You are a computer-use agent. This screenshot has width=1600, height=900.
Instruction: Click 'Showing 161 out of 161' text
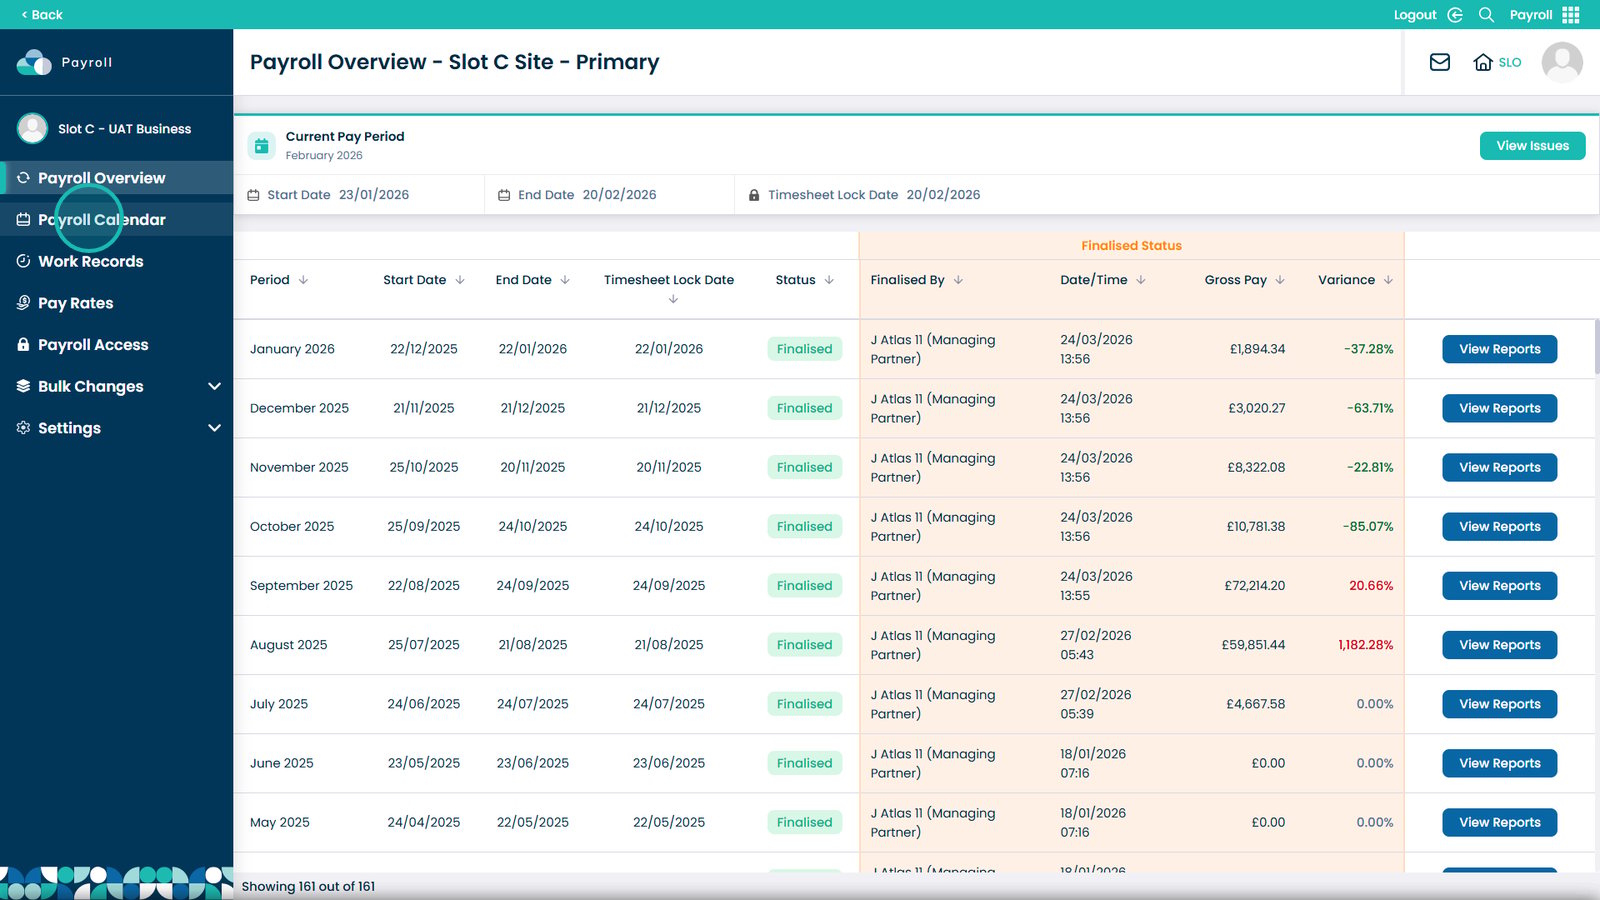point(308,886)
